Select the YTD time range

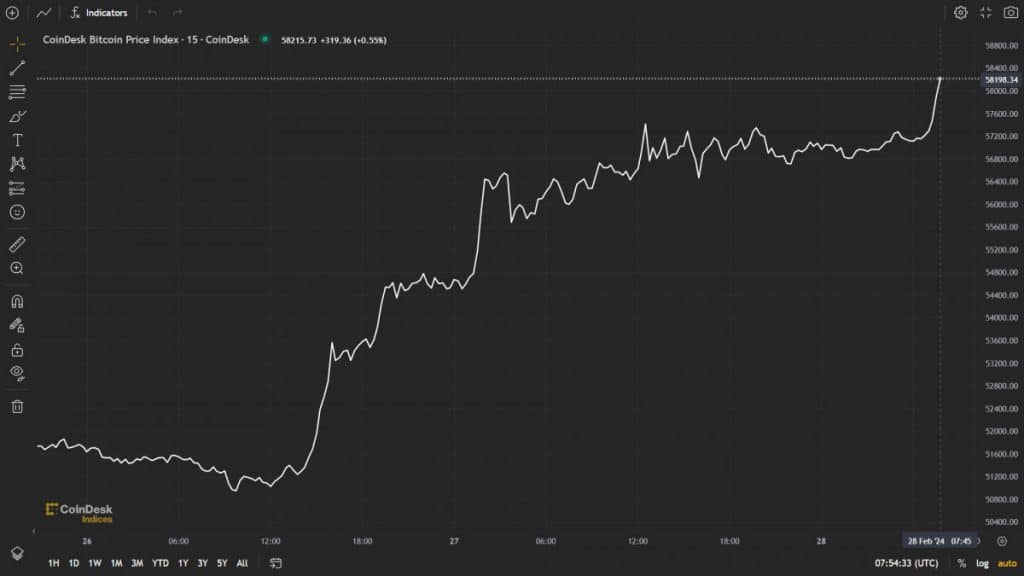coord(160,563)
